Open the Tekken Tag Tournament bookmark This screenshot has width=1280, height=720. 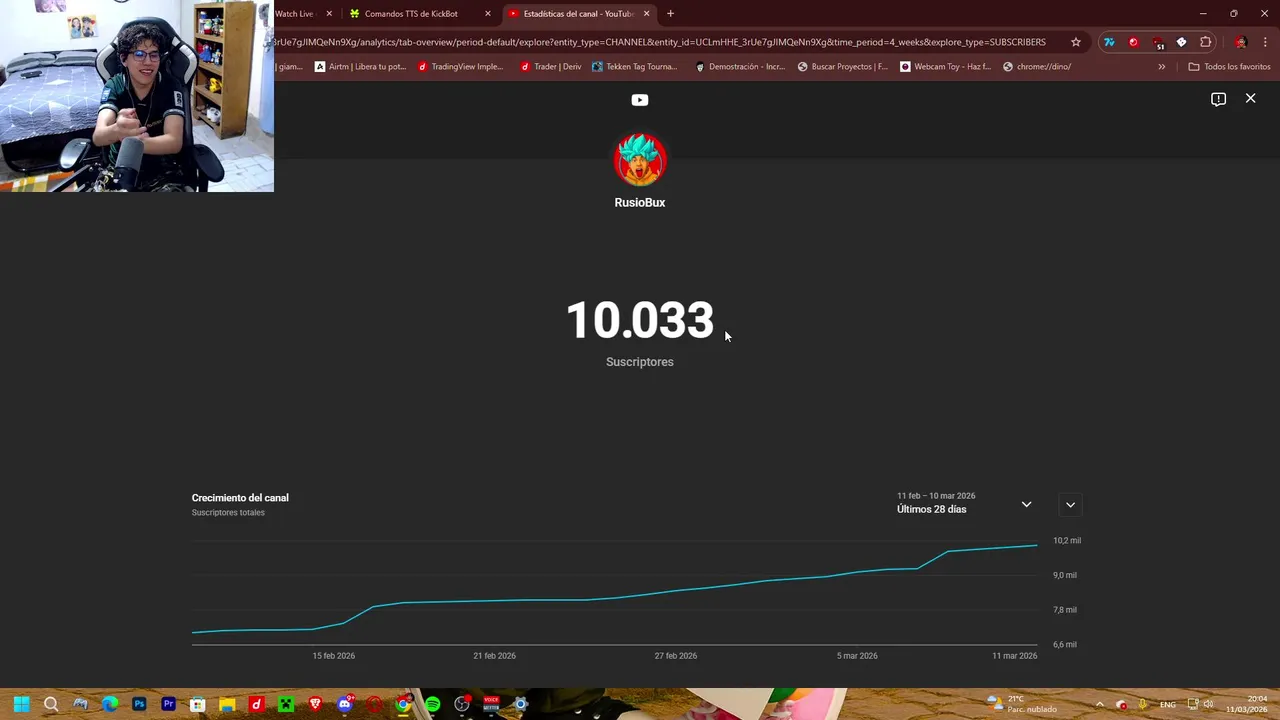pyautogui.click(x=635, y=67)
